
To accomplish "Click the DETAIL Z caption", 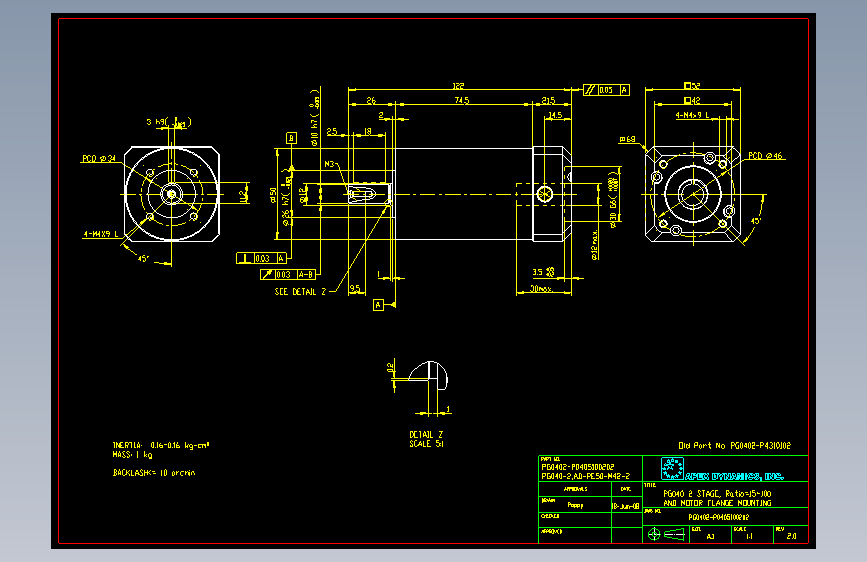I will (426, 435).
